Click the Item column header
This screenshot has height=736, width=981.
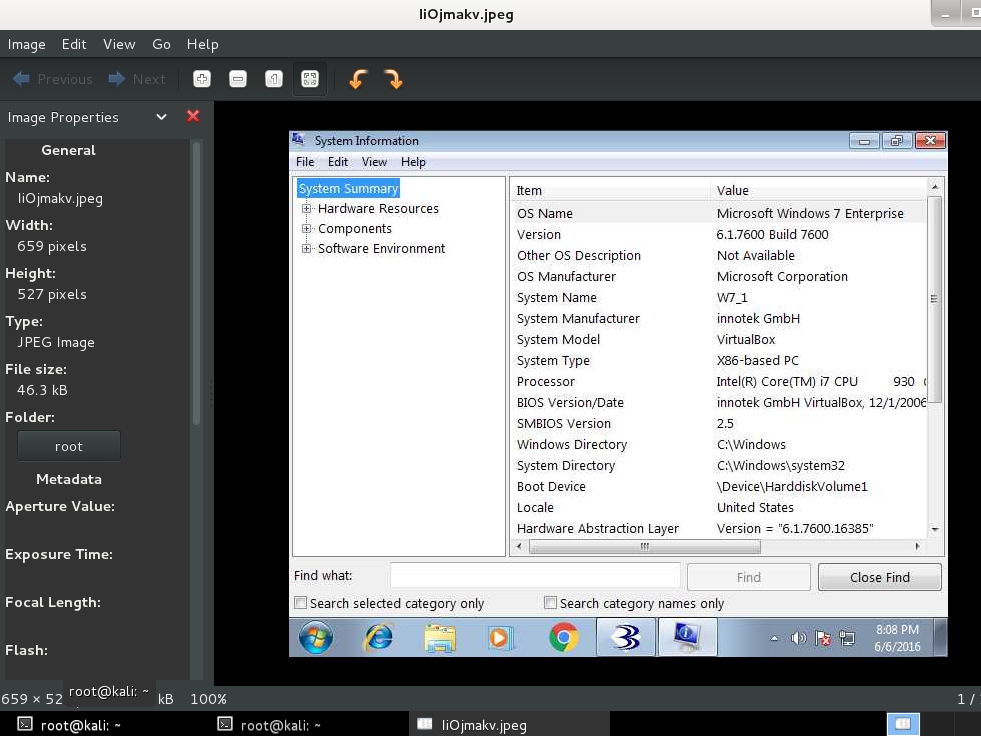coord(611,190)
